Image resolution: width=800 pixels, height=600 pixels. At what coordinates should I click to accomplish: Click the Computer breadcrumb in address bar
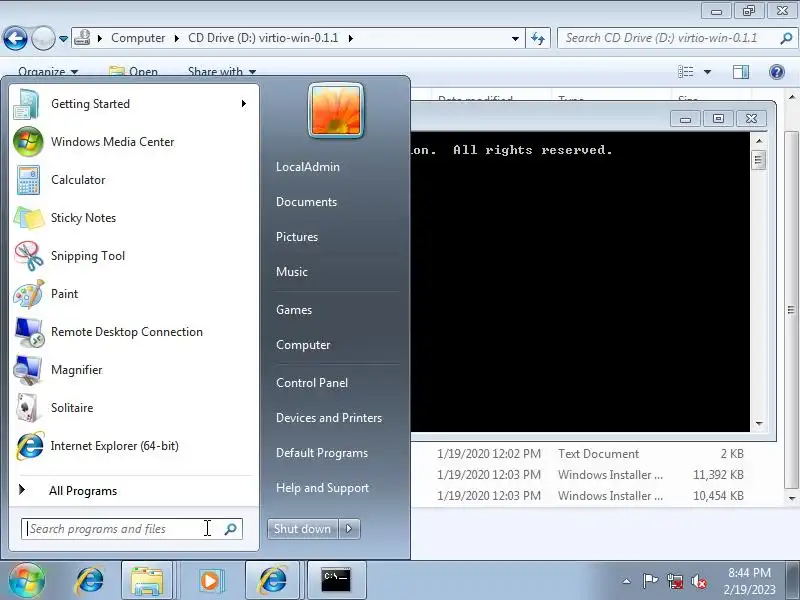[x=138, y=38]
